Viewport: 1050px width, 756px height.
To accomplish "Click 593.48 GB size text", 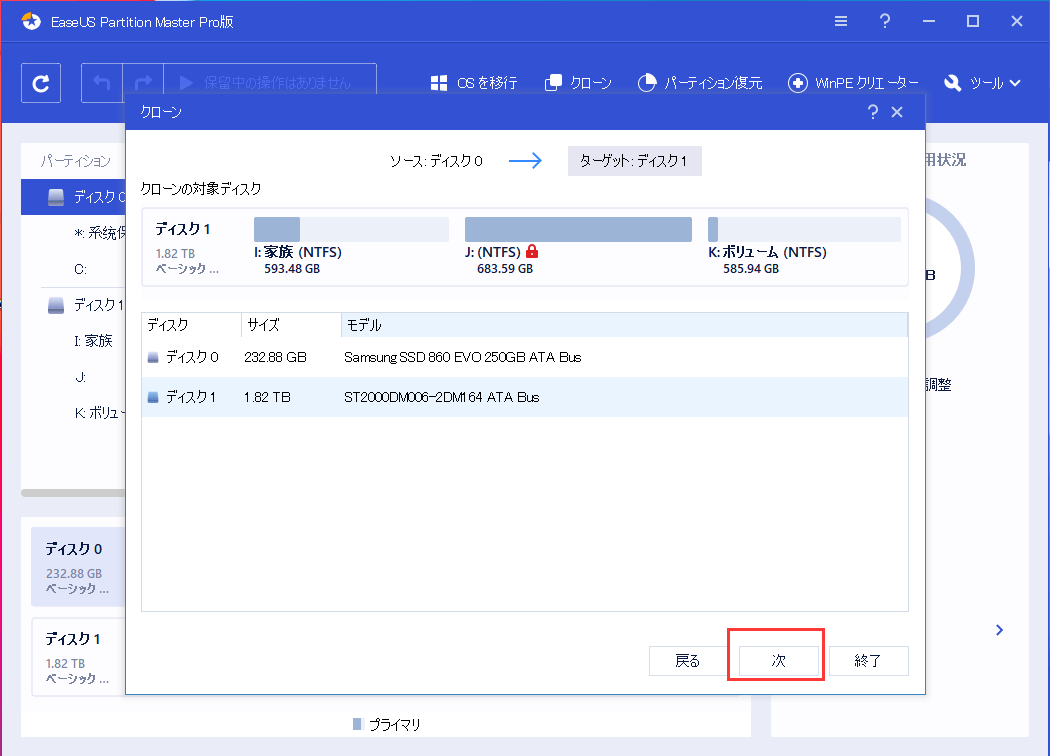I will coord(292,269).
